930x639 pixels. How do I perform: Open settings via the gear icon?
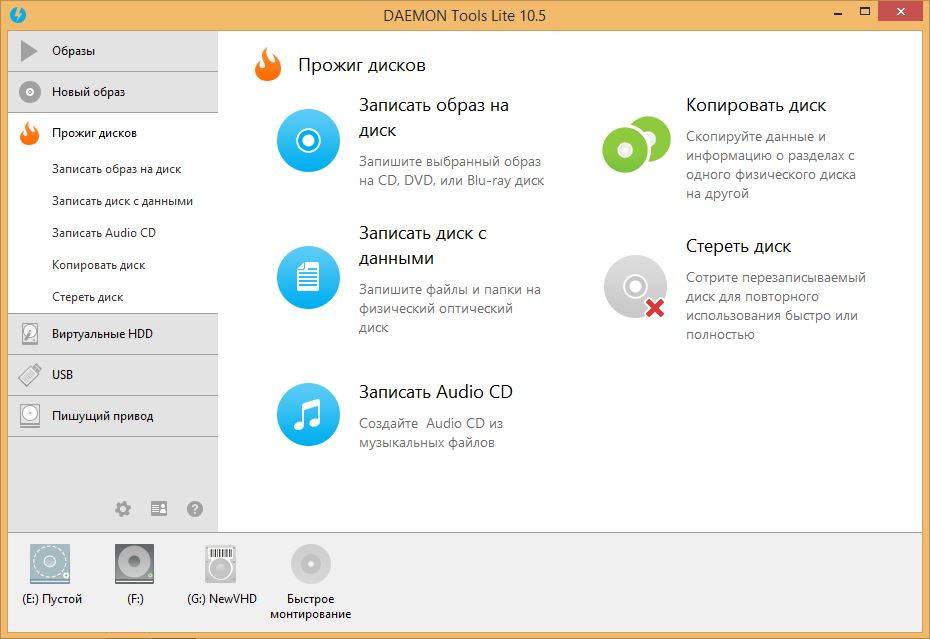click(123, 508)
